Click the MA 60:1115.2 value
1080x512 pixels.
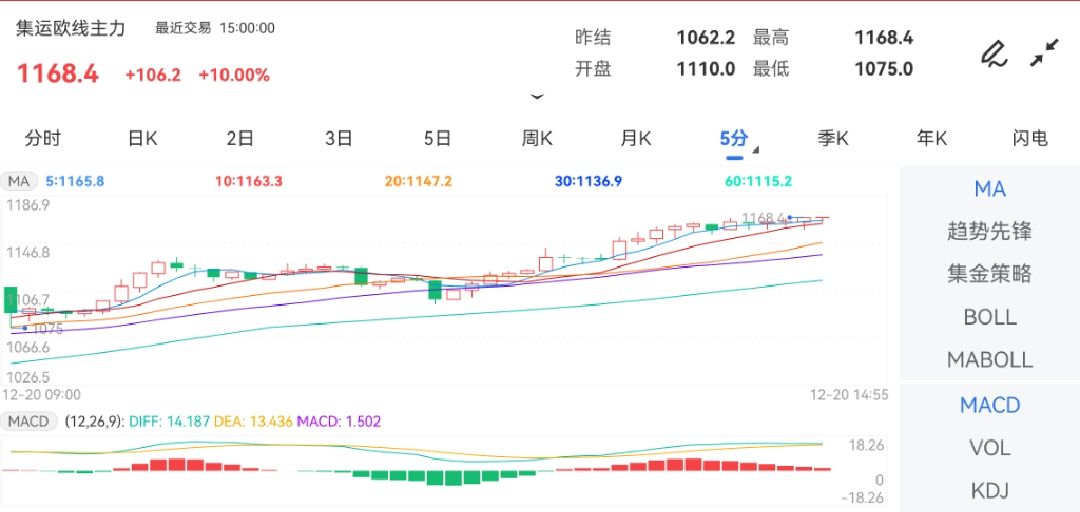(758, 182)
